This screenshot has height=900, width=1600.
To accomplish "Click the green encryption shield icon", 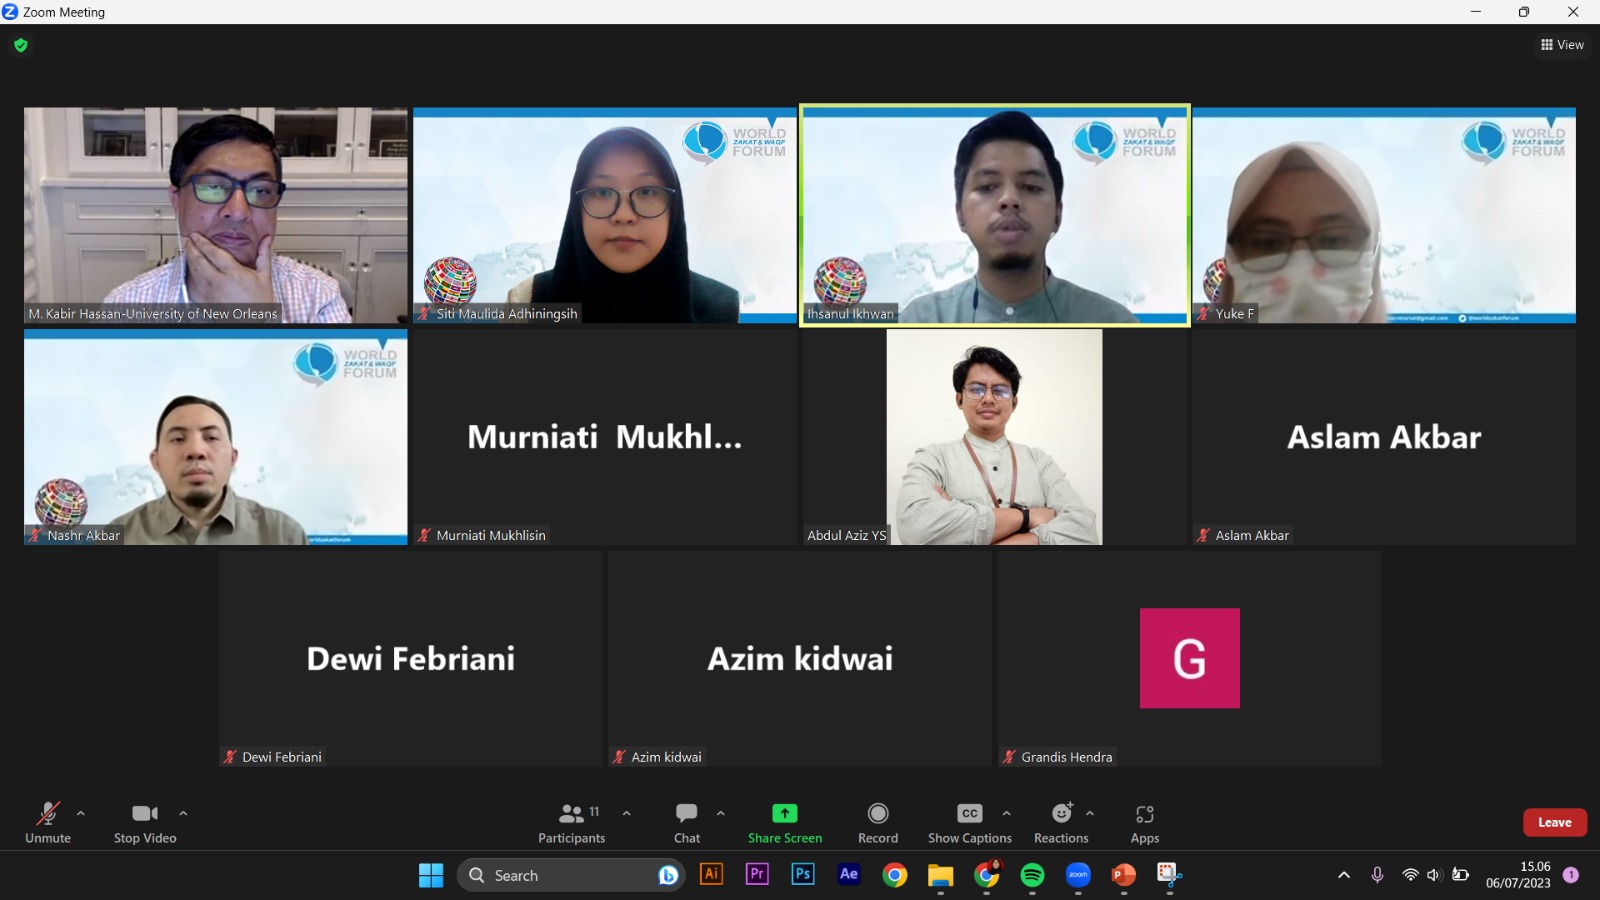I will click(21, 45).
